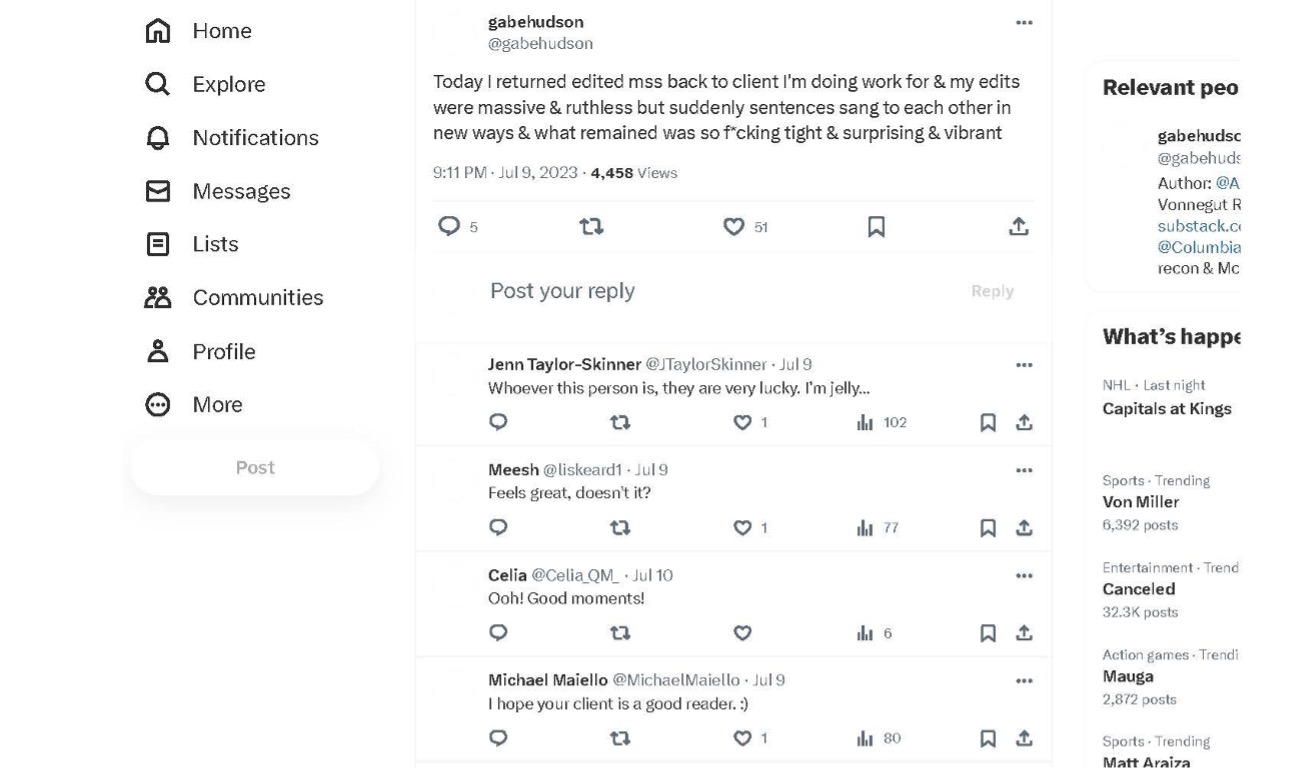This screenshot has height=772, width=1305.
Task: Open more options on Jenn Taylor-Skinner's reply
Action: coord(1024,365)
